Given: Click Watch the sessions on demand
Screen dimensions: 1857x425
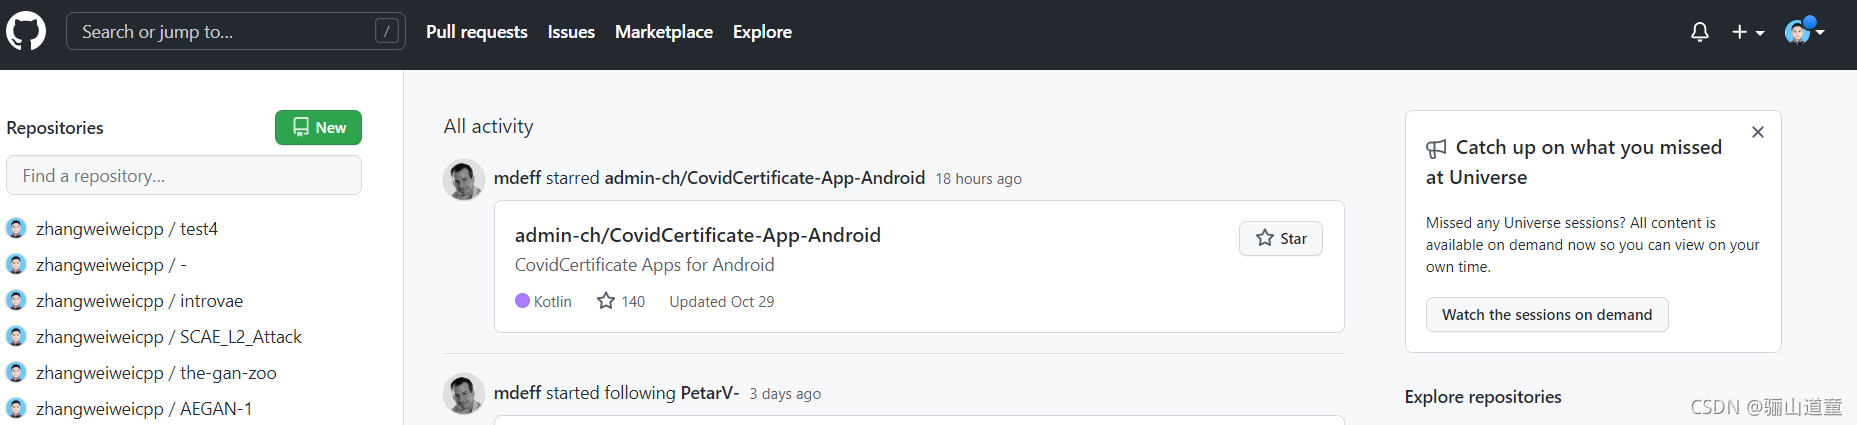Looking at the screenshot, I should coord(1547,314).
